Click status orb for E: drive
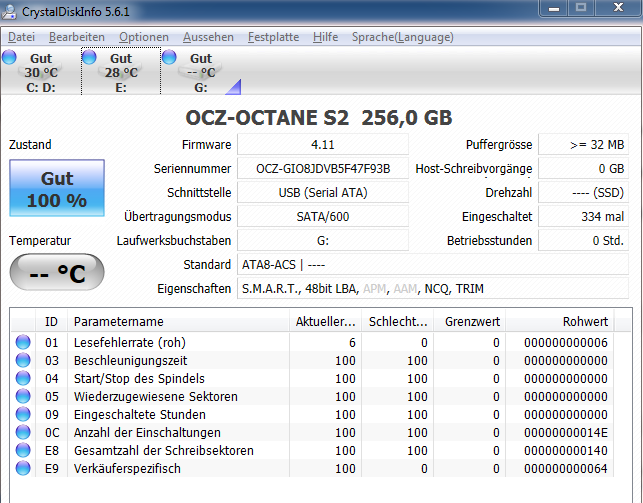Screen dimensions: 643x503 coord(89,57)
